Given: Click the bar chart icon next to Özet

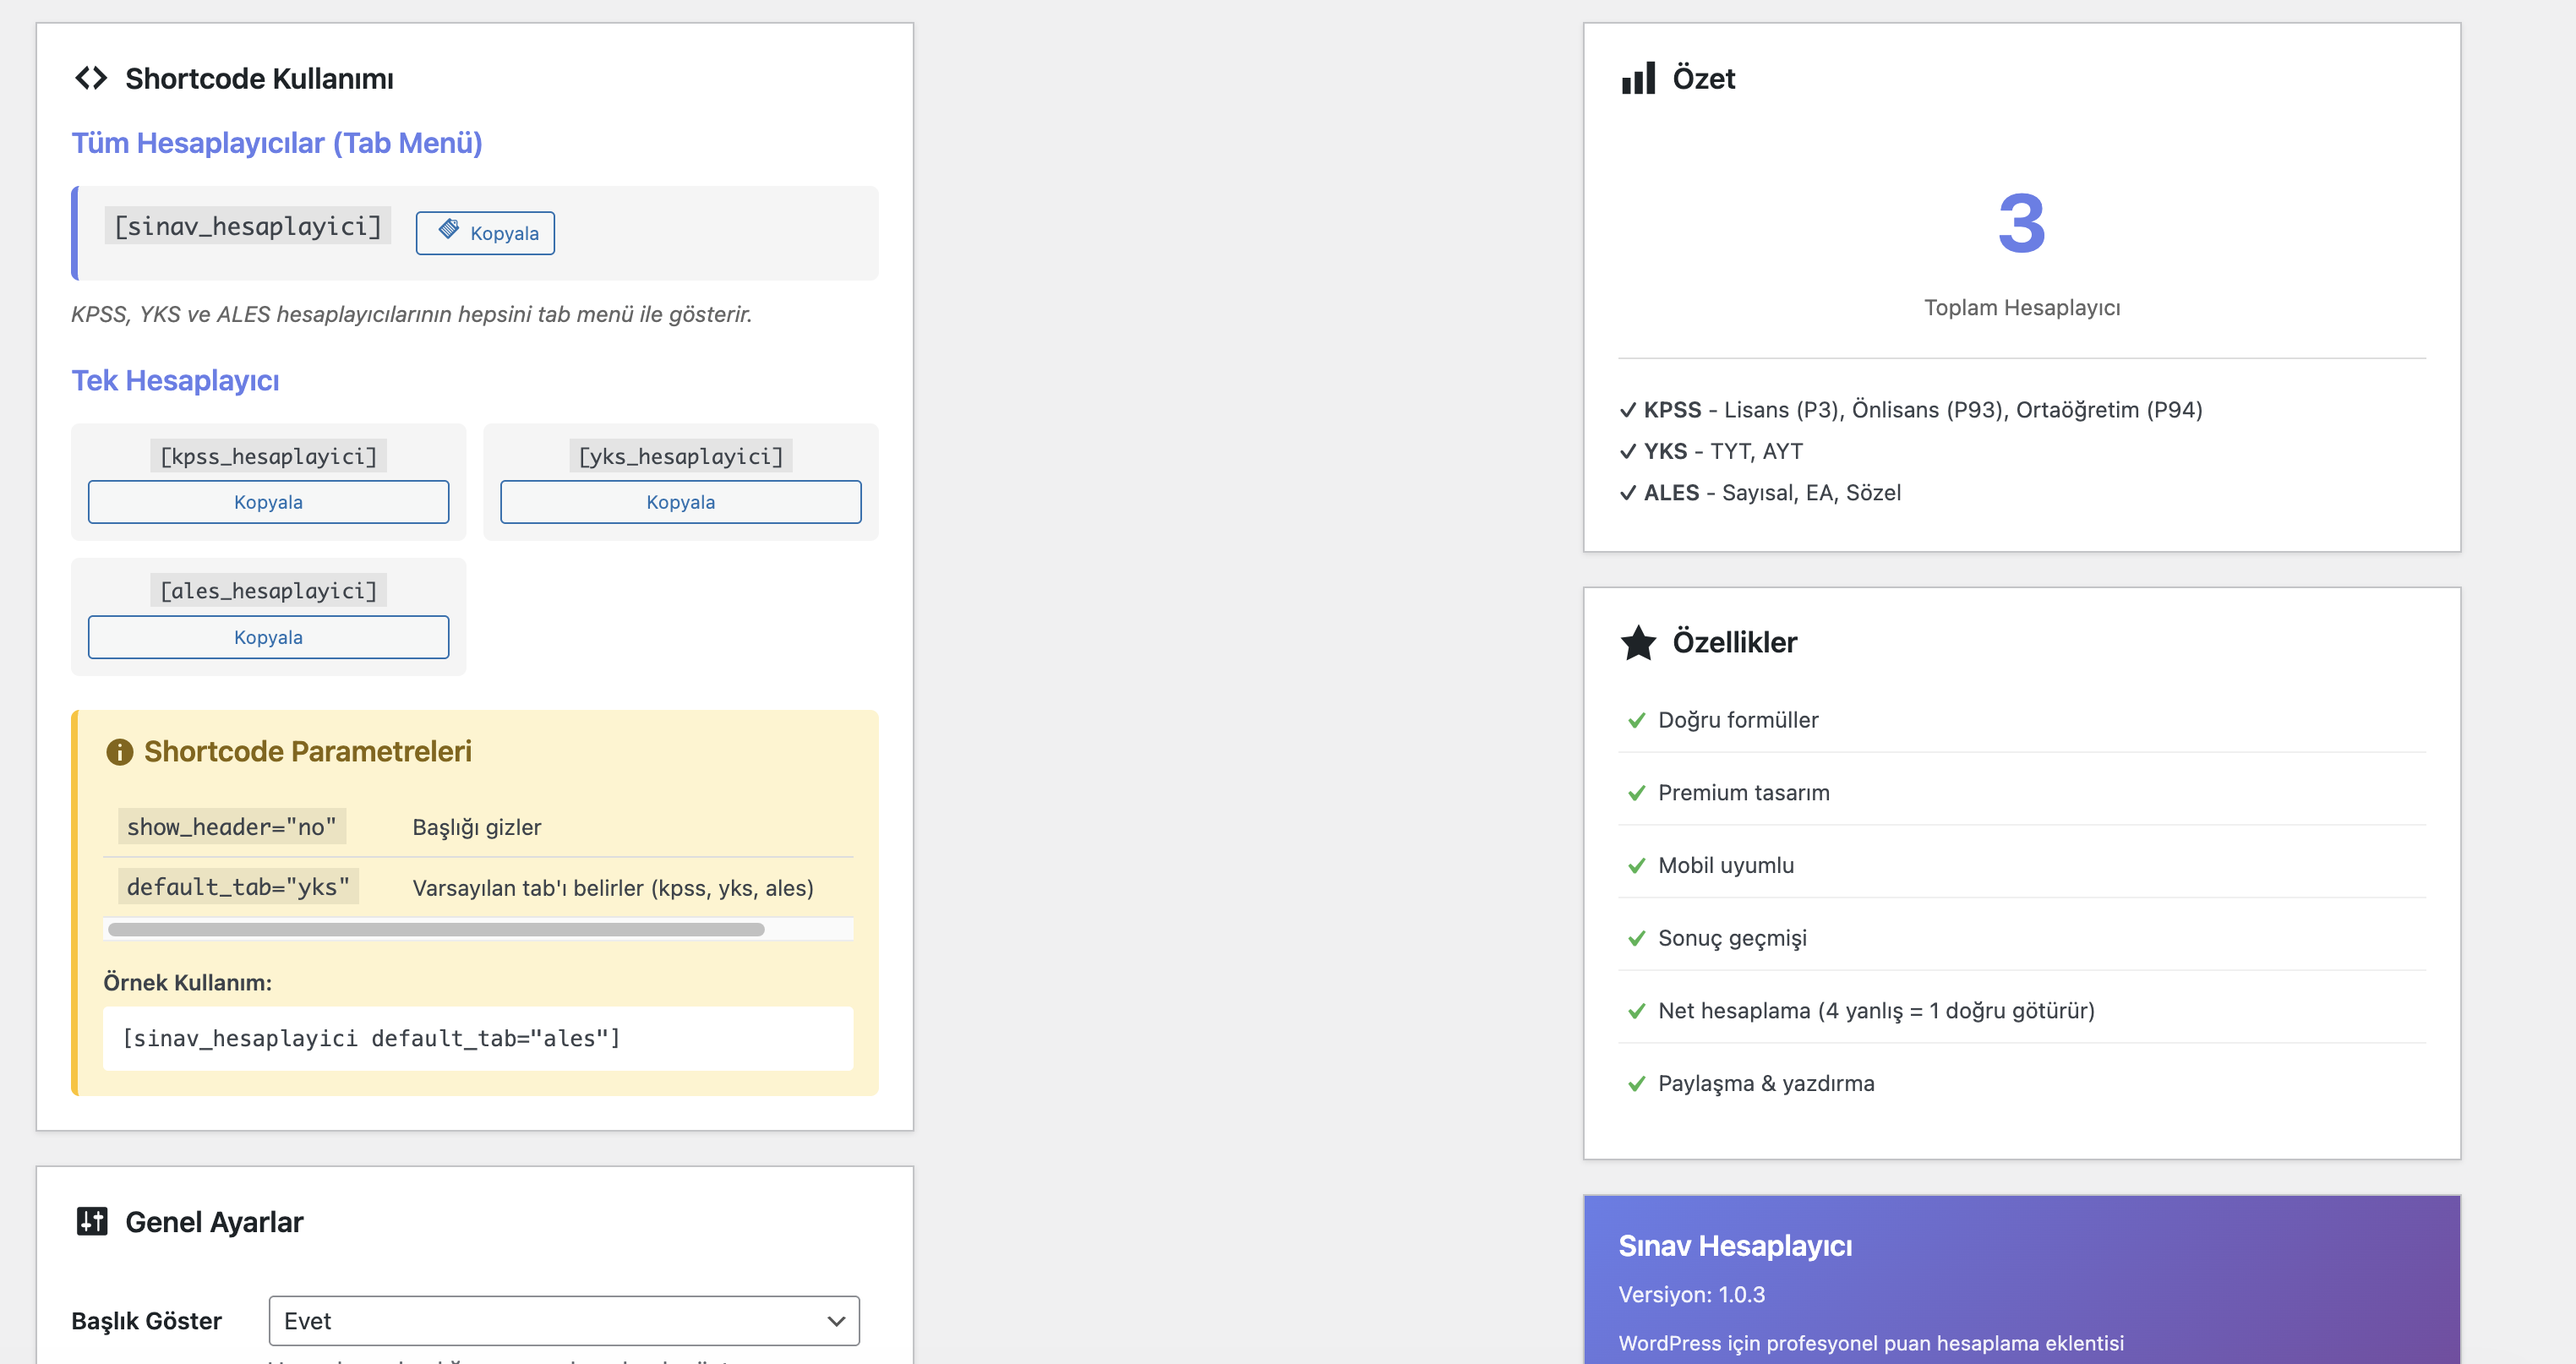Looking at the screenshot, I should click(1638, 78).
